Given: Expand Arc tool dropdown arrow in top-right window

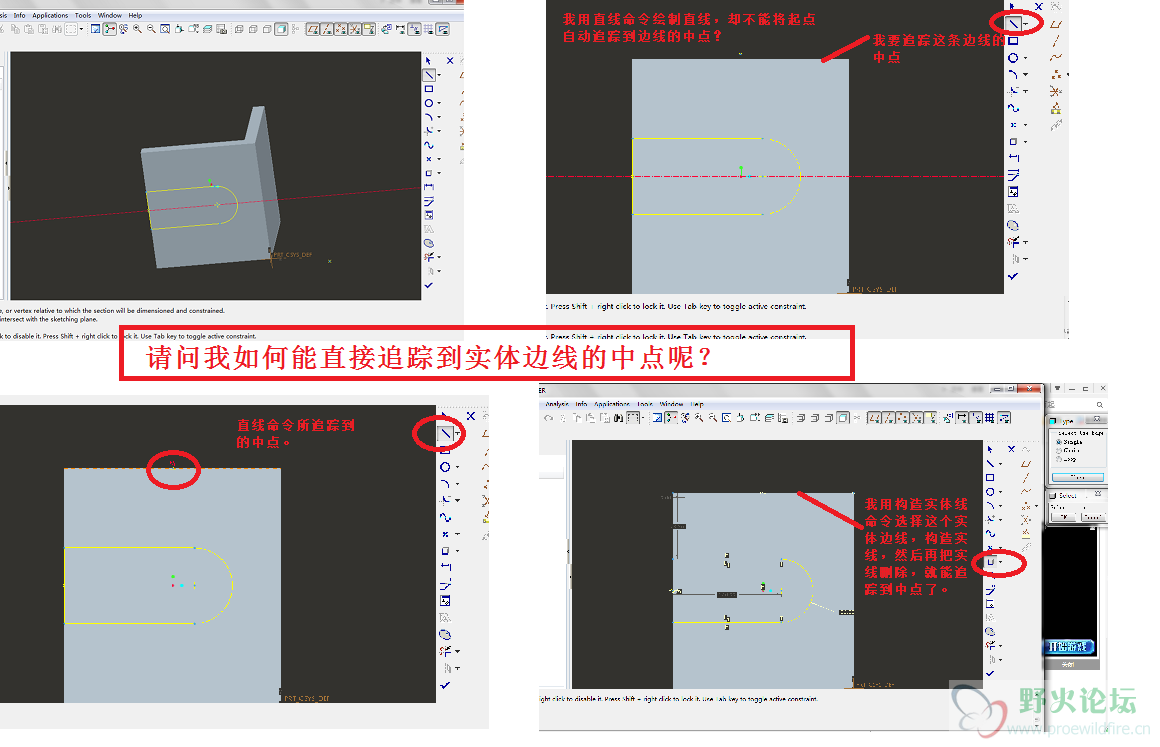Looking at the screenshot, I should (x=1025, y=75).
